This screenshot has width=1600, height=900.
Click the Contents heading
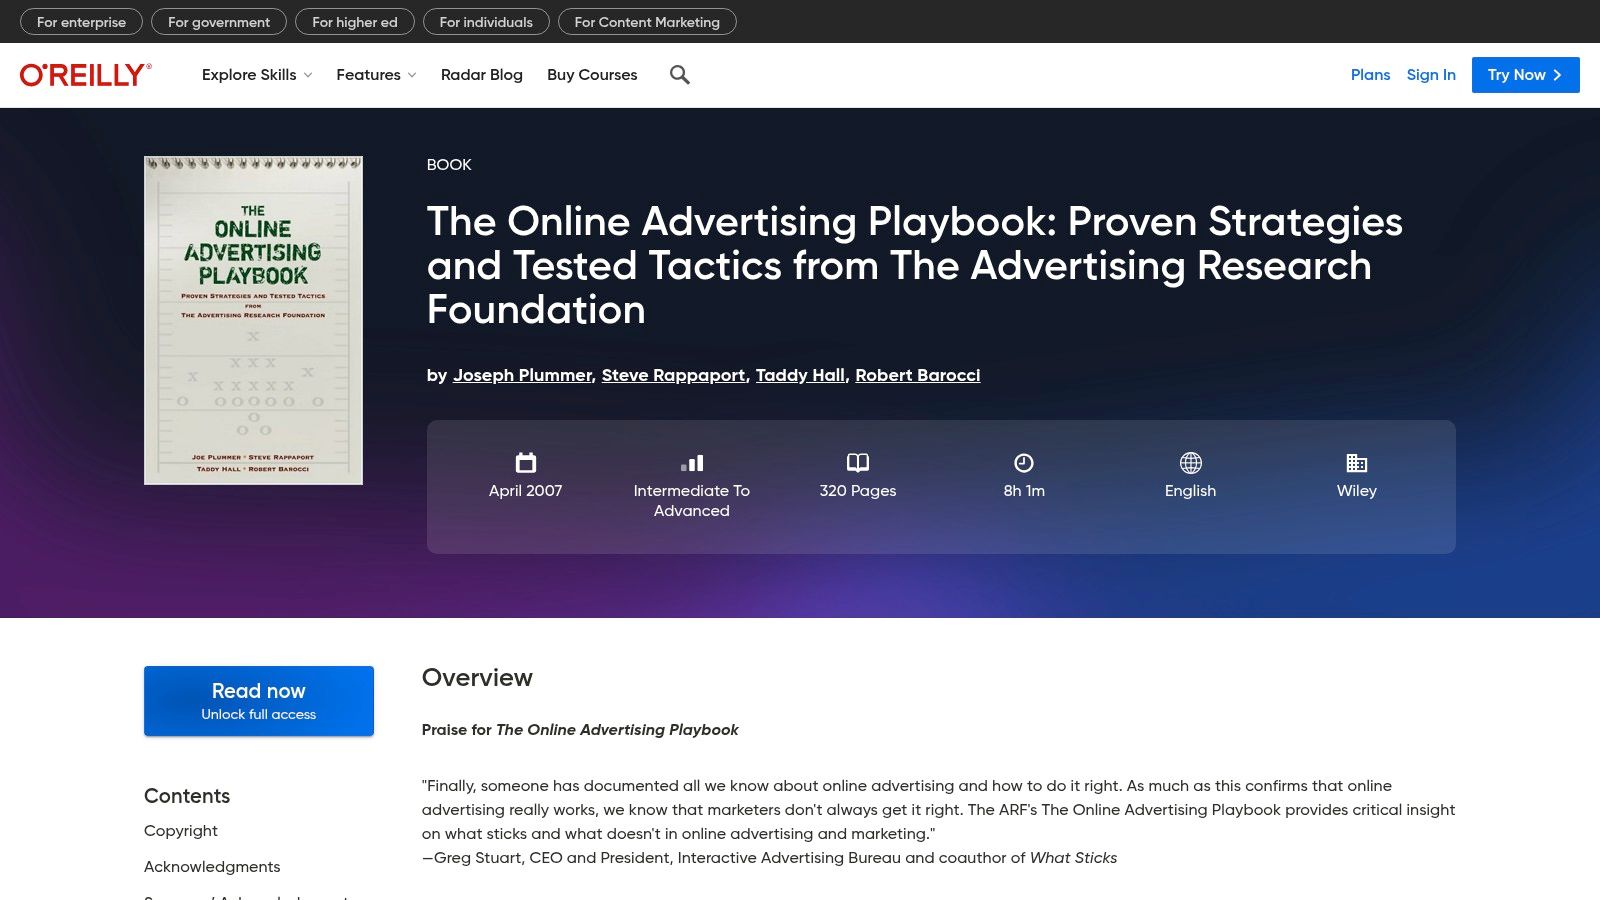coord(187,796)
